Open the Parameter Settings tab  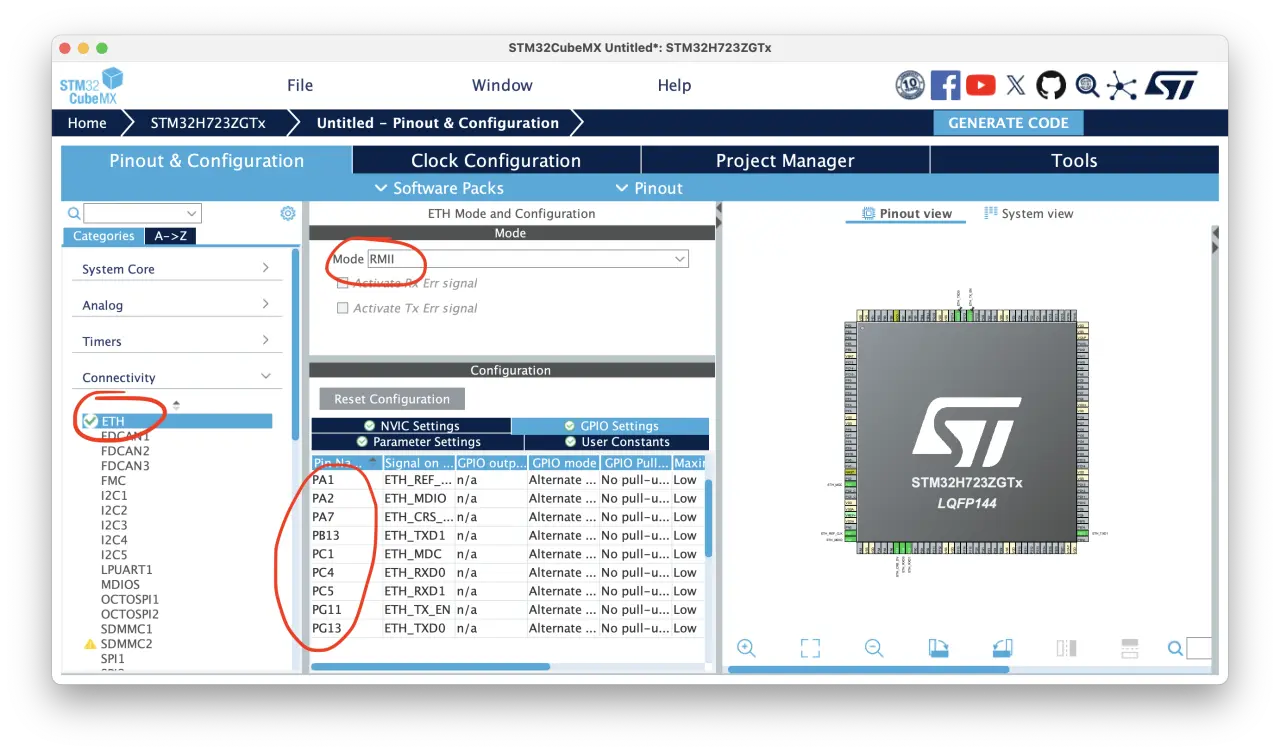(418, 442)
